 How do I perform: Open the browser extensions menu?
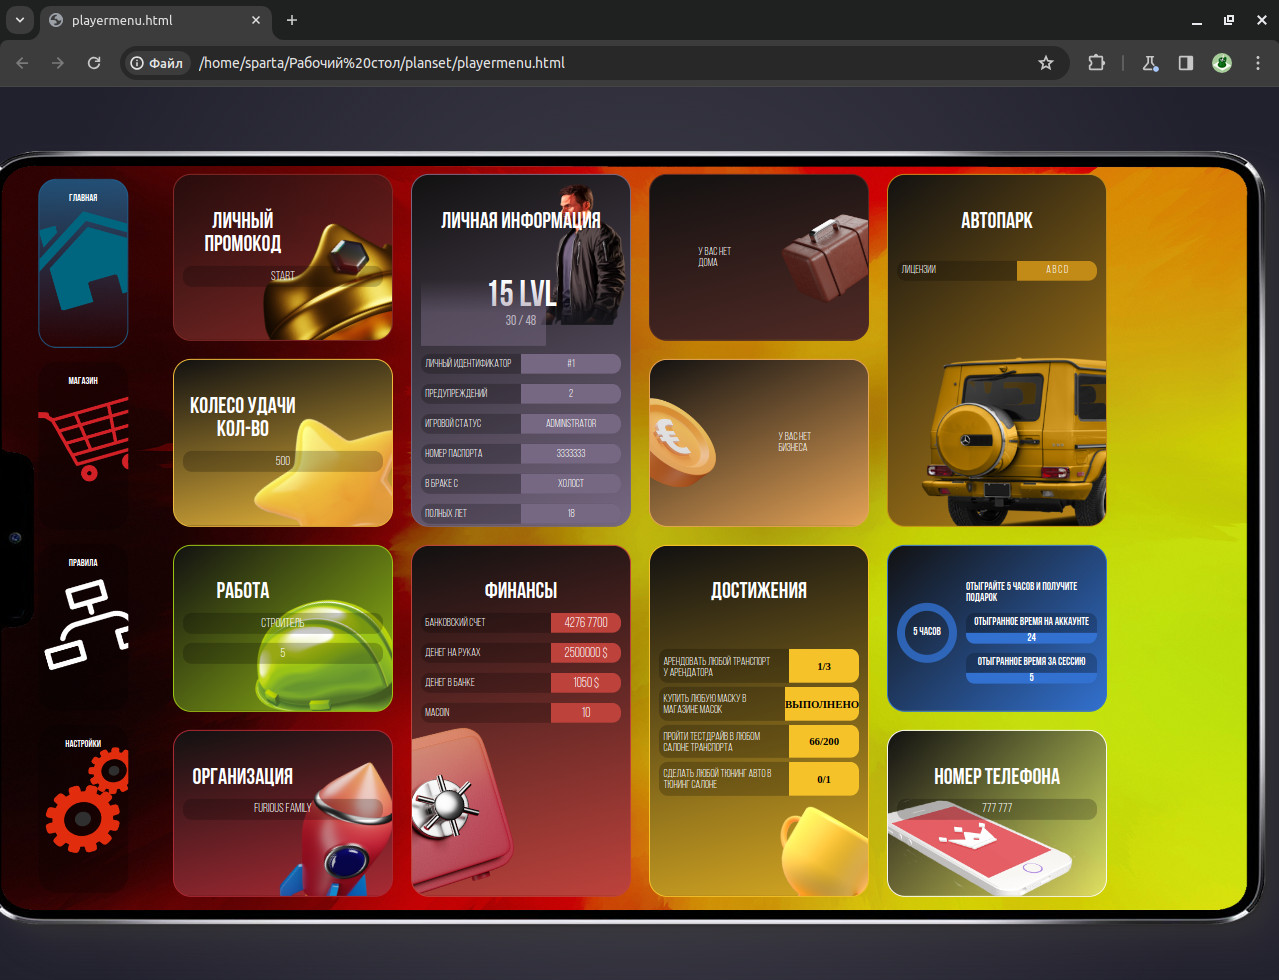[1097, 63]
